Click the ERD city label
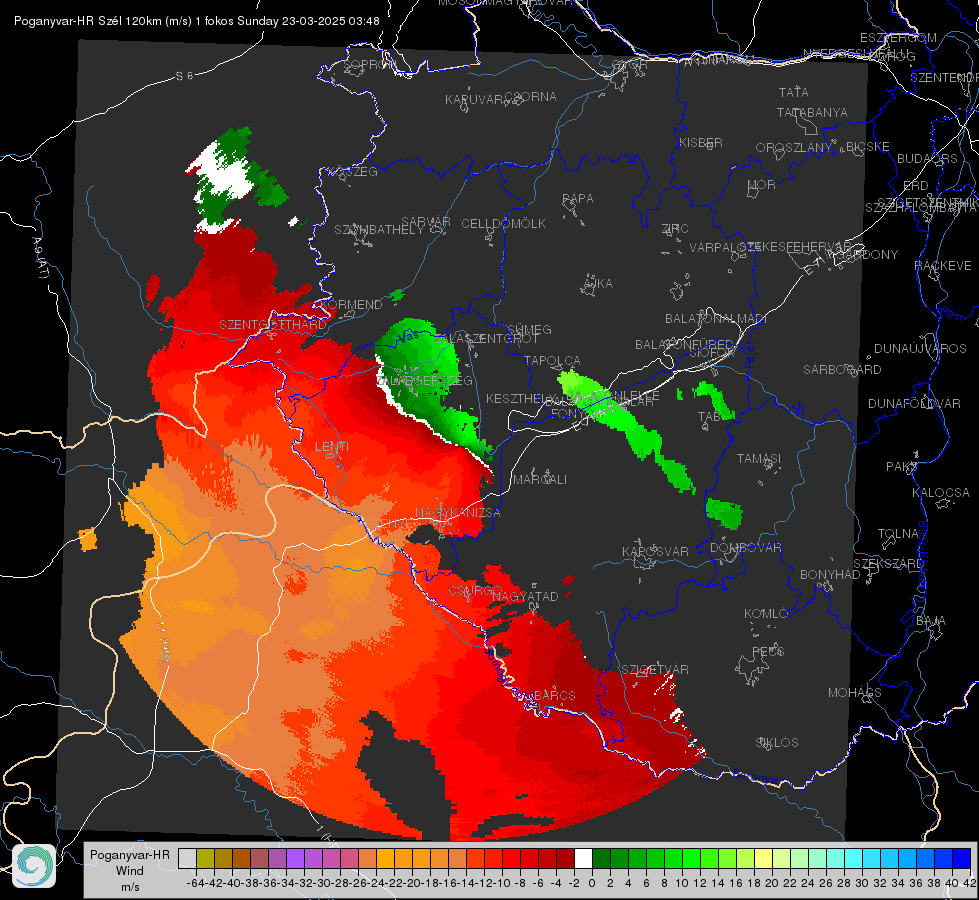979x900 pixels. [x=916, y=186]
